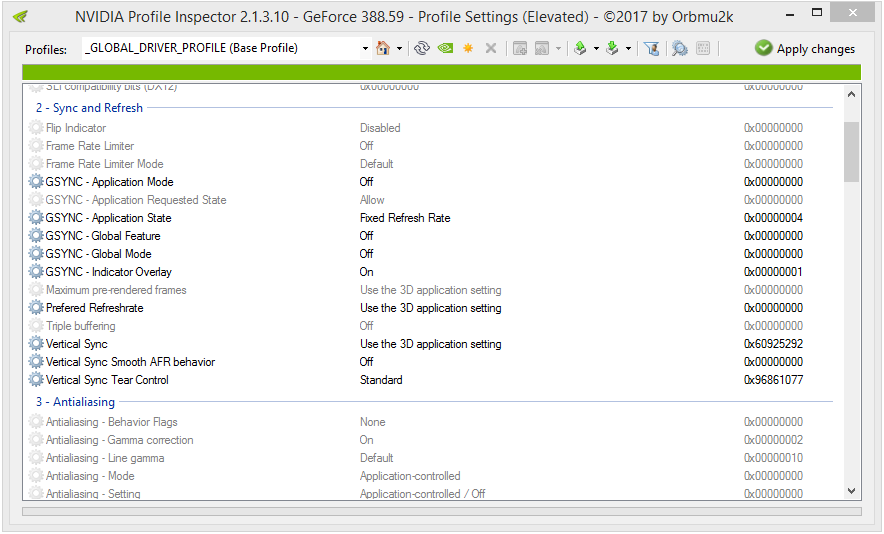Click 'Standard' value of Vertical Sync Tear Control

tap(381, 380)
